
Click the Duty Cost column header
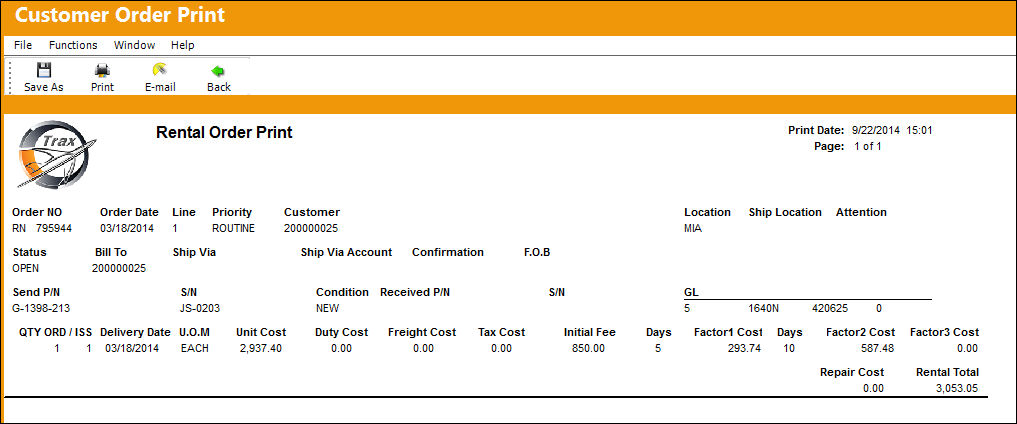(342, 333)
